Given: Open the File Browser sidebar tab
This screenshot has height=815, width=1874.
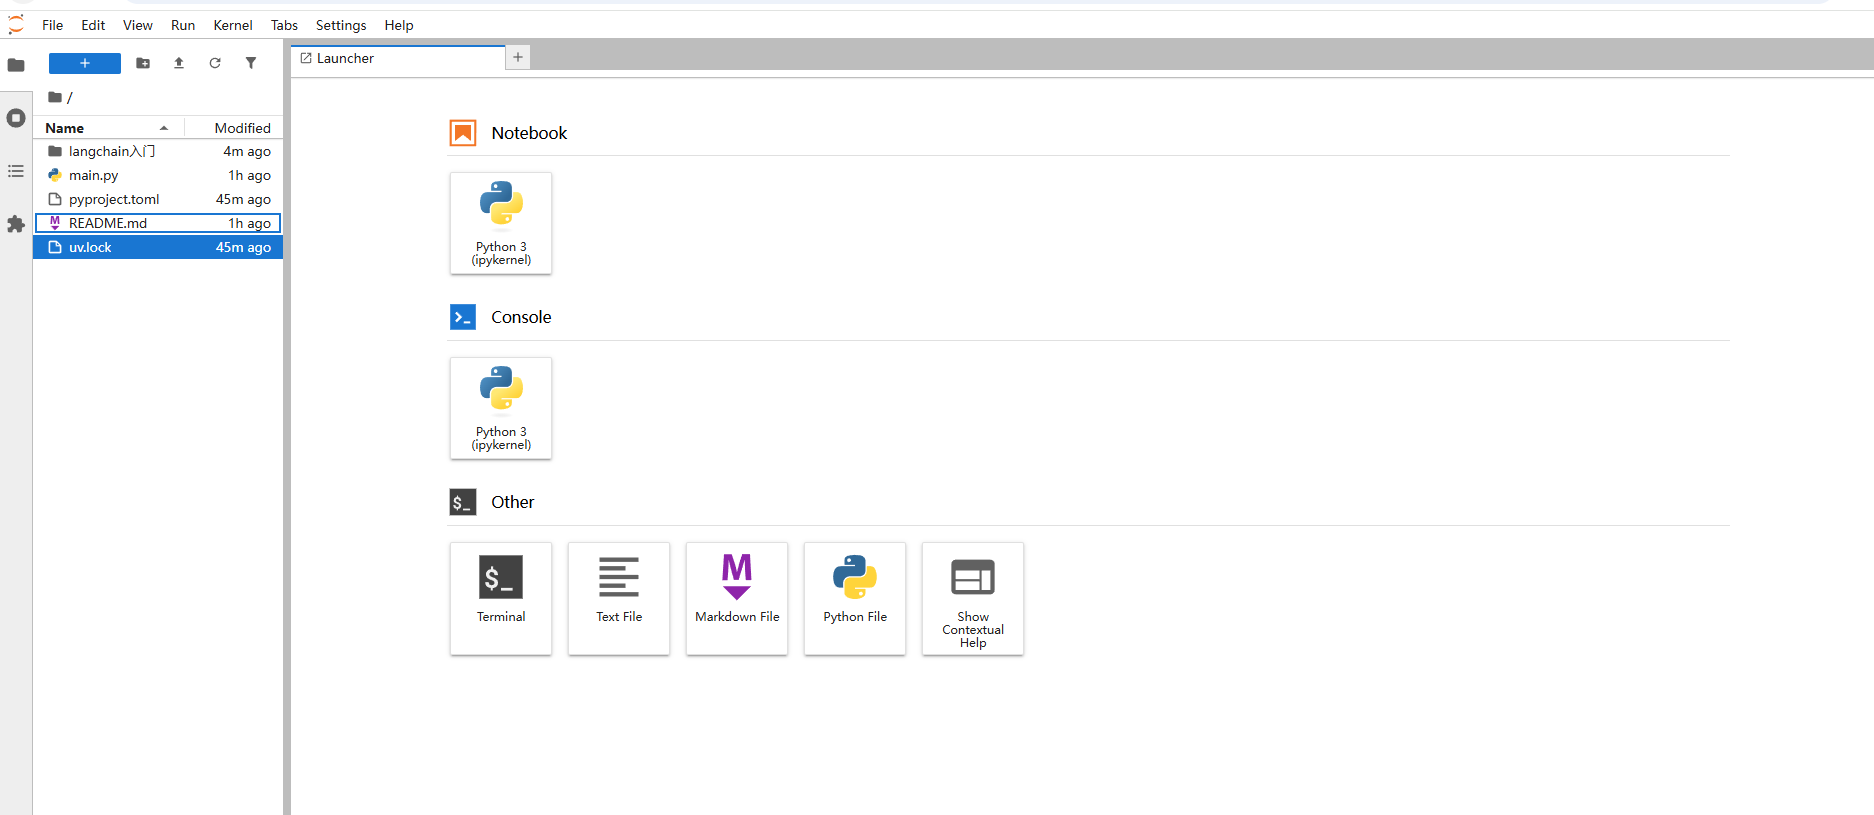Looking at the screenshot, I should (16, 65).
